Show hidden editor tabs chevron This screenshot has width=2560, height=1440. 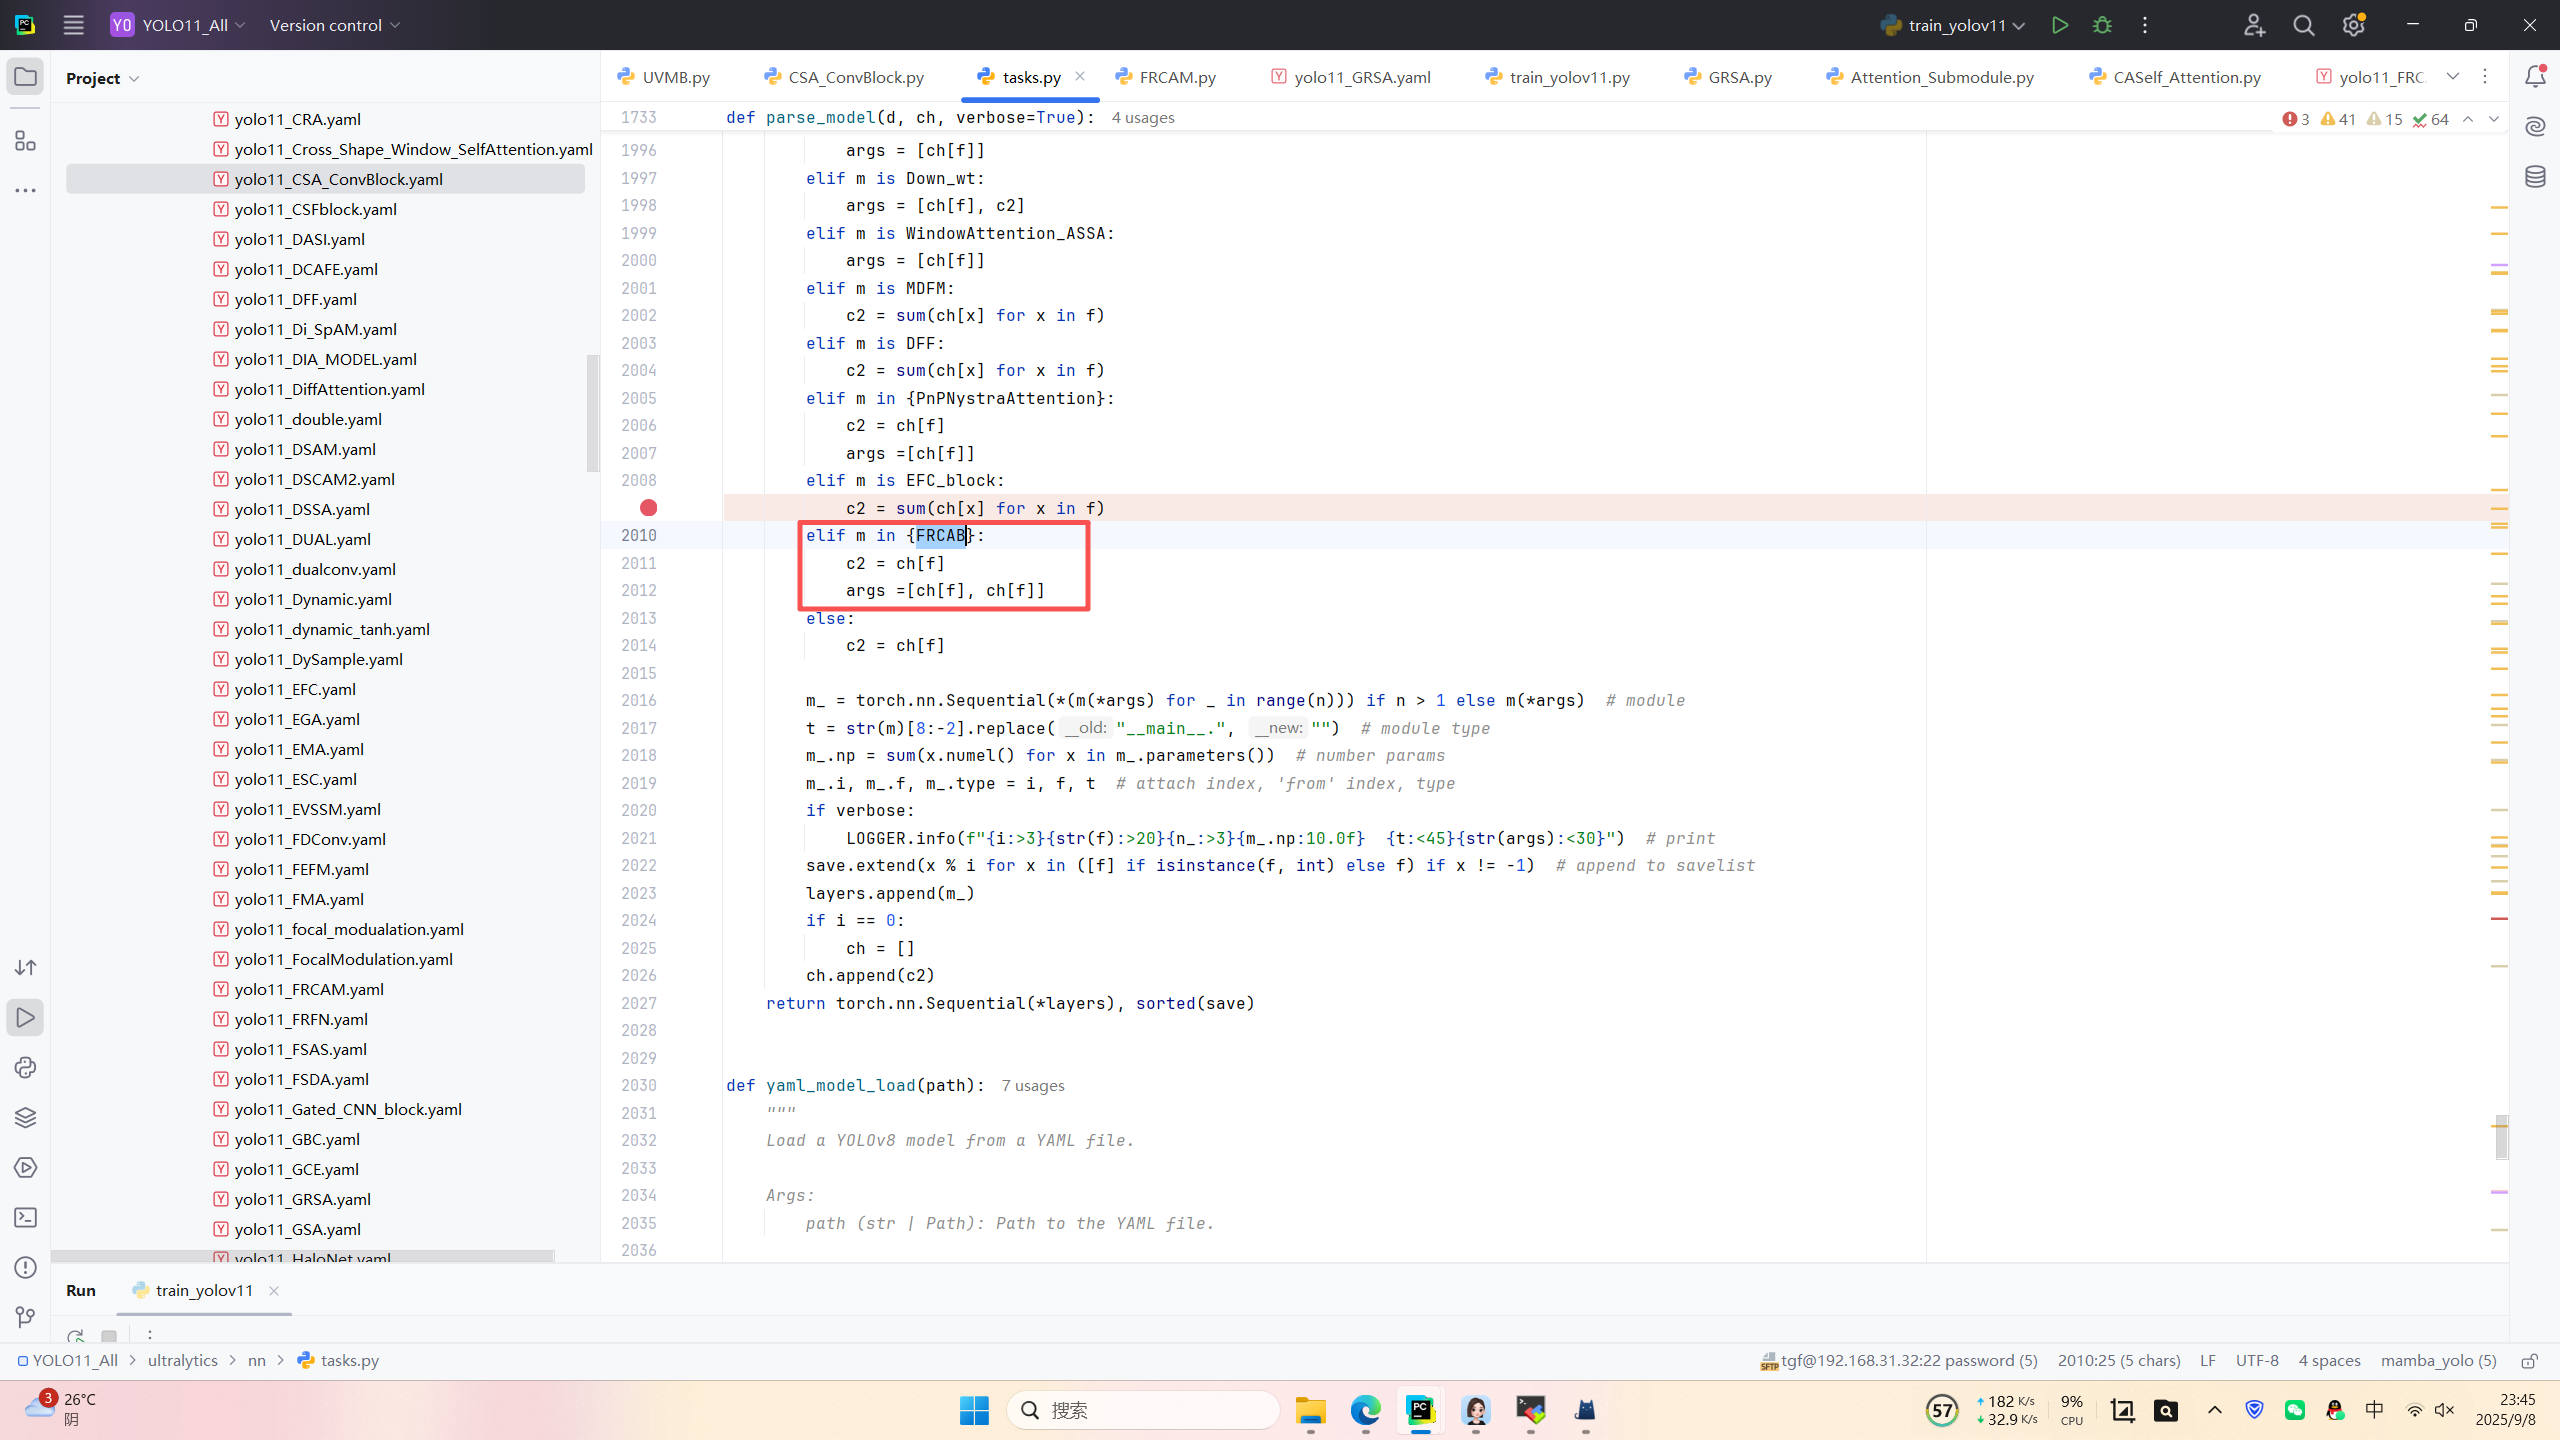(2453, 77)
